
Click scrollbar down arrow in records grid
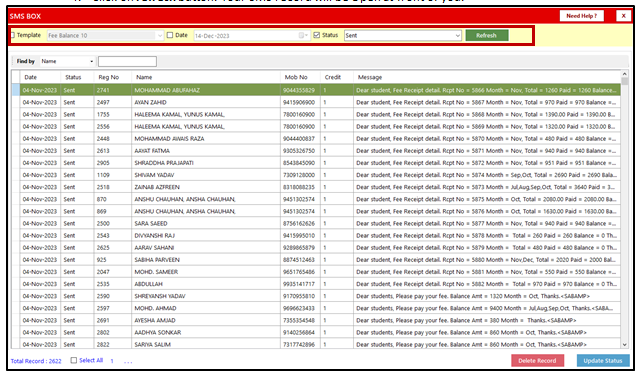pyautogui.click(x=624, y=345)
